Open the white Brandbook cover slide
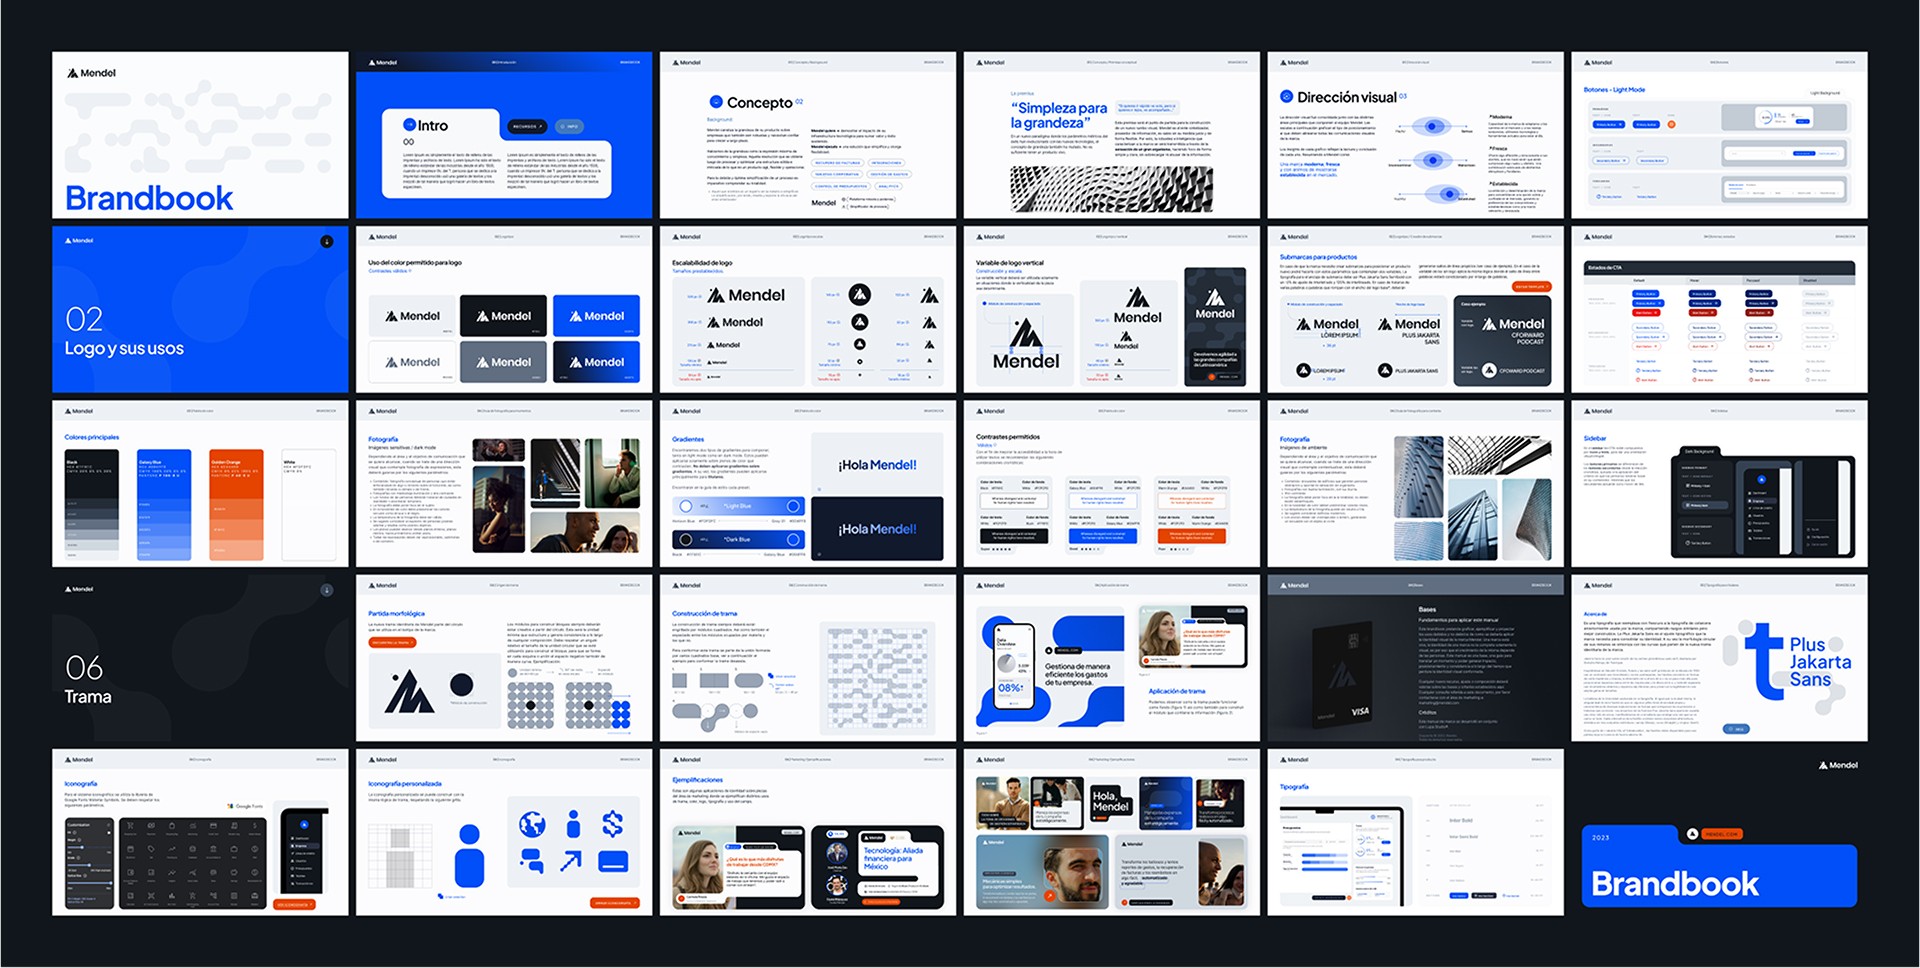Screen dimensions: 1920x968 [200, 135]
